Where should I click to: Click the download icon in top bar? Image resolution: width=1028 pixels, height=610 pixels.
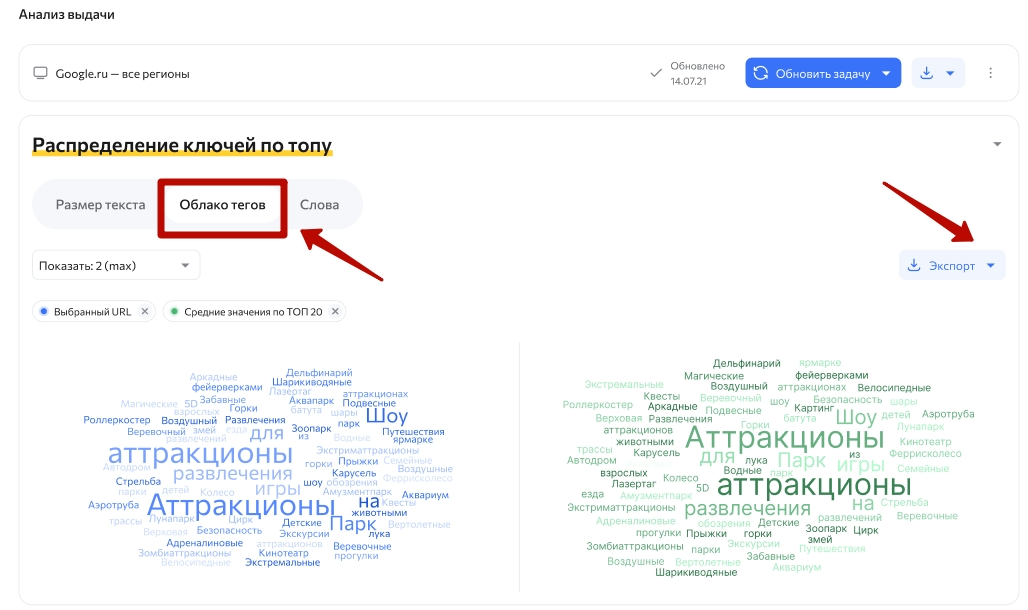(926, 73)
